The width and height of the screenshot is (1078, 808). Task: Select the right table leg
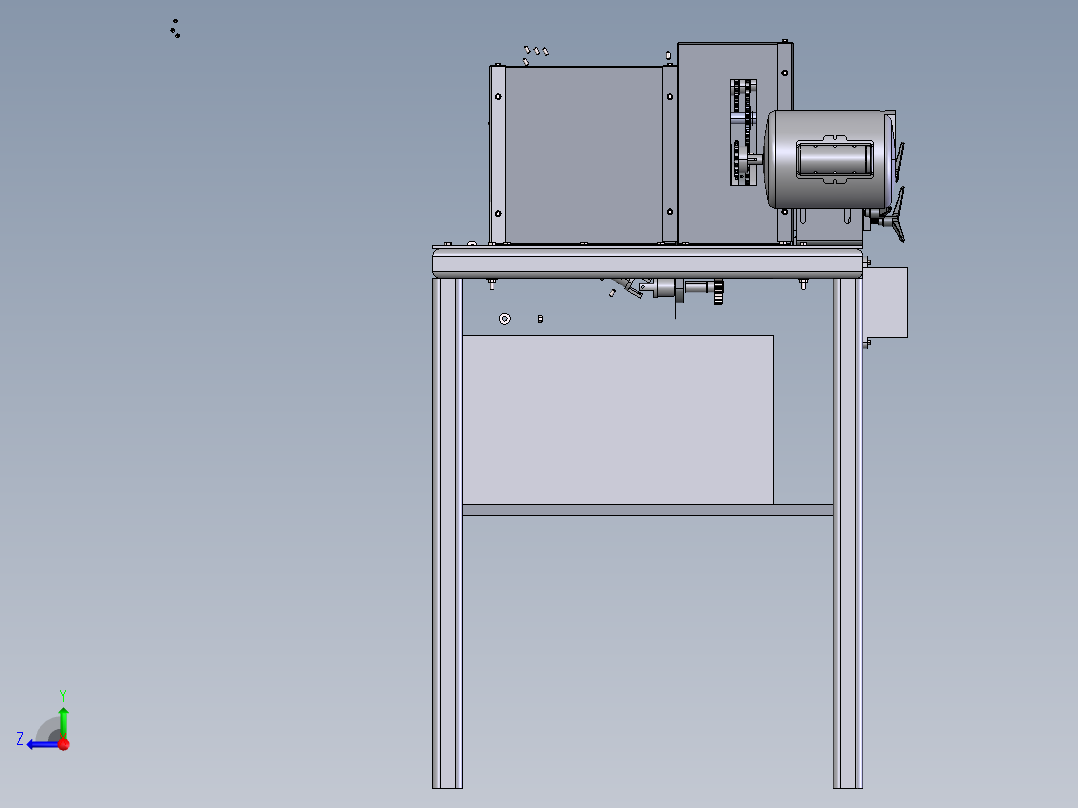tap(848, 533)
